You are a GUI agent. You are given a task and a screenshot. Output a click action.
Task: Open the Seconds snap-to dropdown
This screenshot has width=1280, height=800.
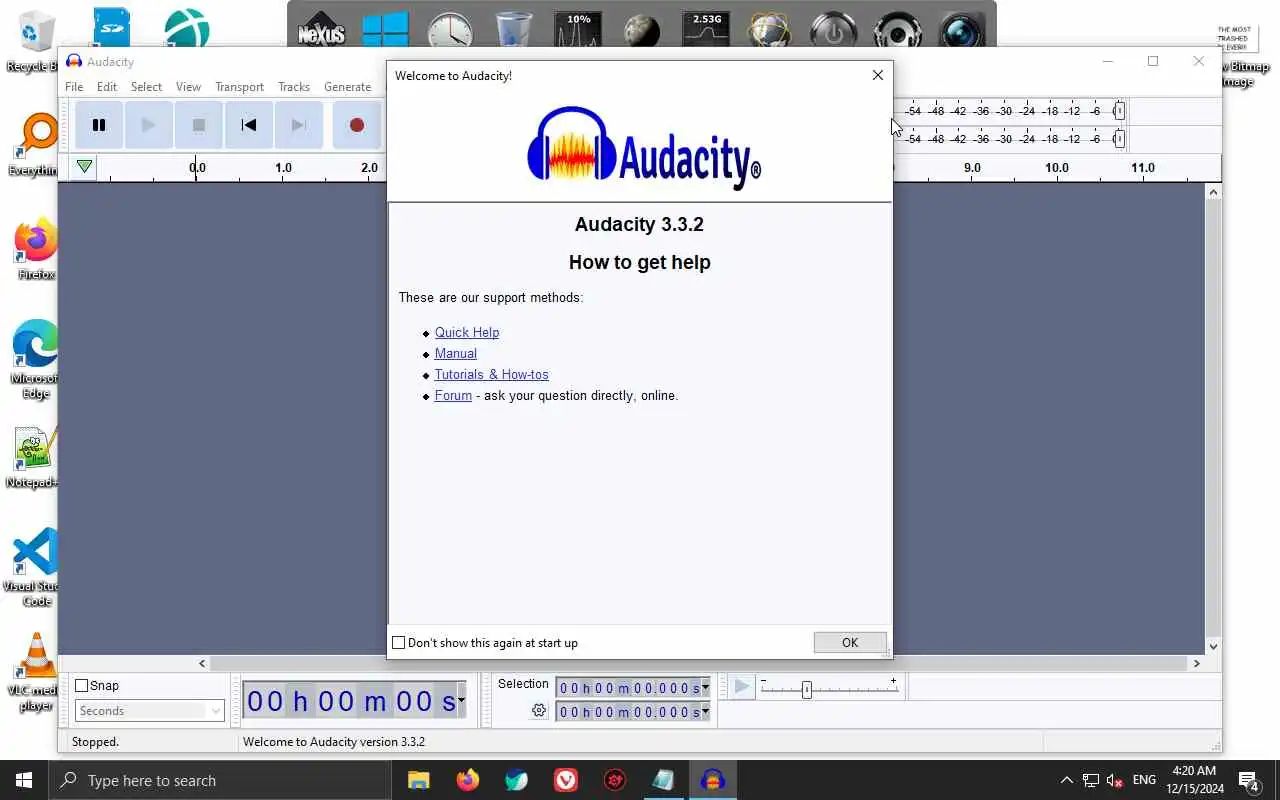(x=150, y=710)
